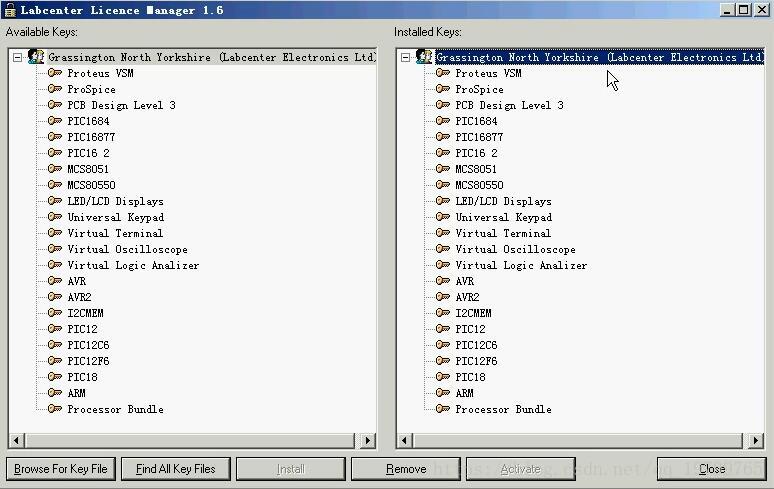Select Virtual Oscilloscope in Available Keys
The height and width of the screenshot is (489, 774).
(x=127, y=249)
